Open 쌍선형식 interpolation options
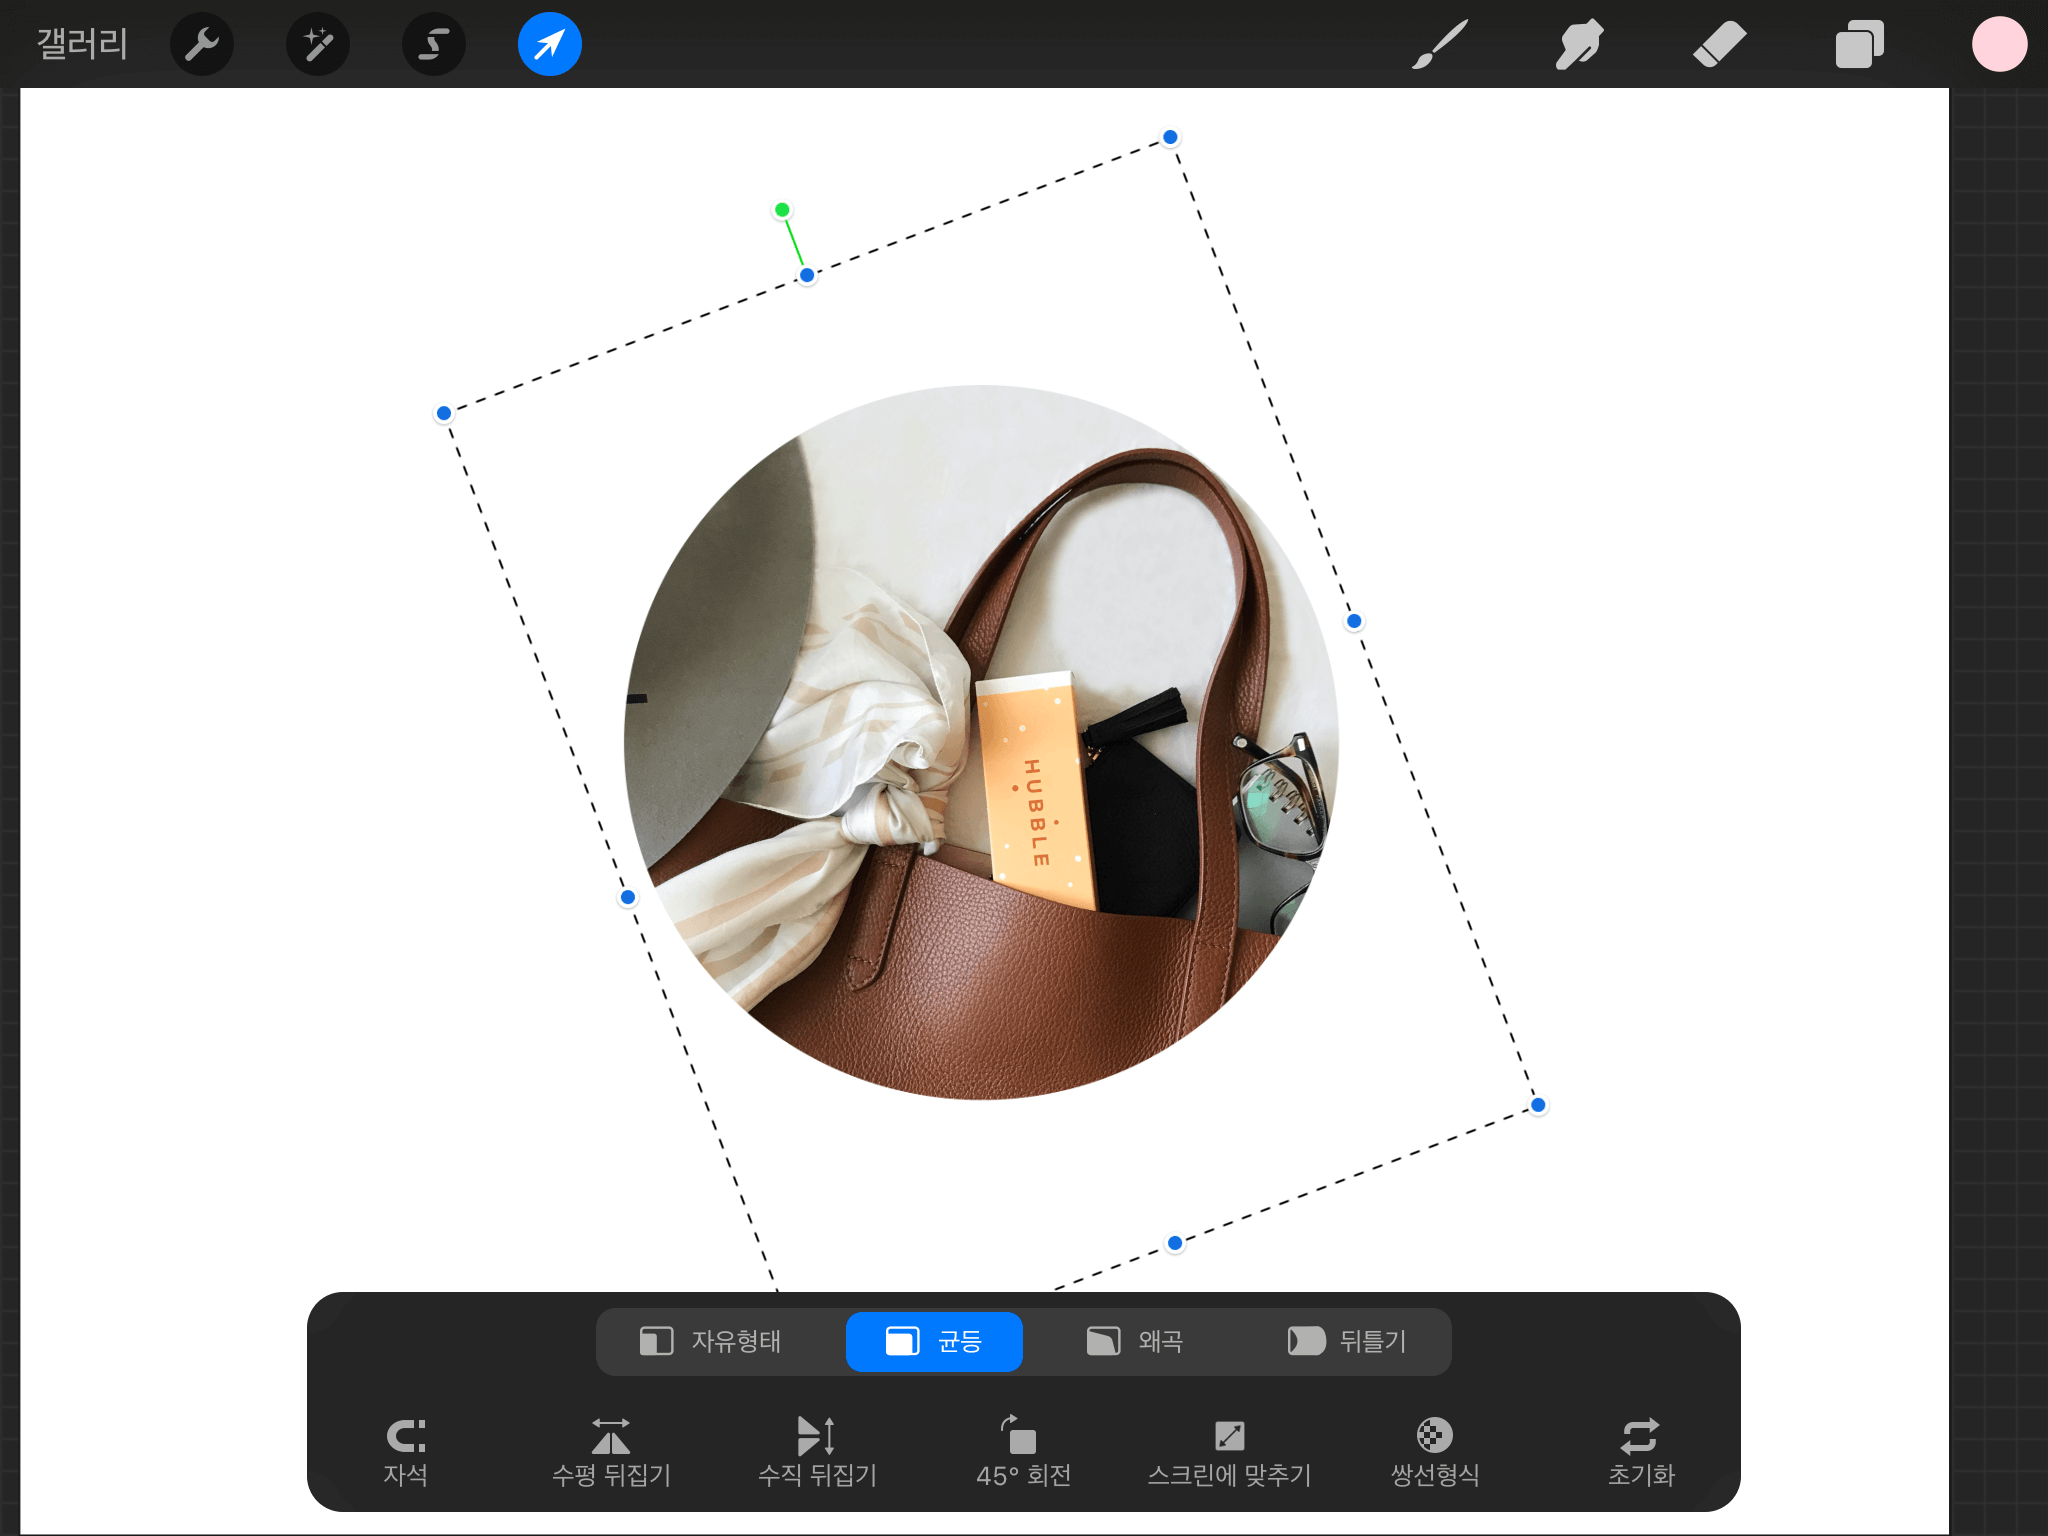 coord(1435,1451)
